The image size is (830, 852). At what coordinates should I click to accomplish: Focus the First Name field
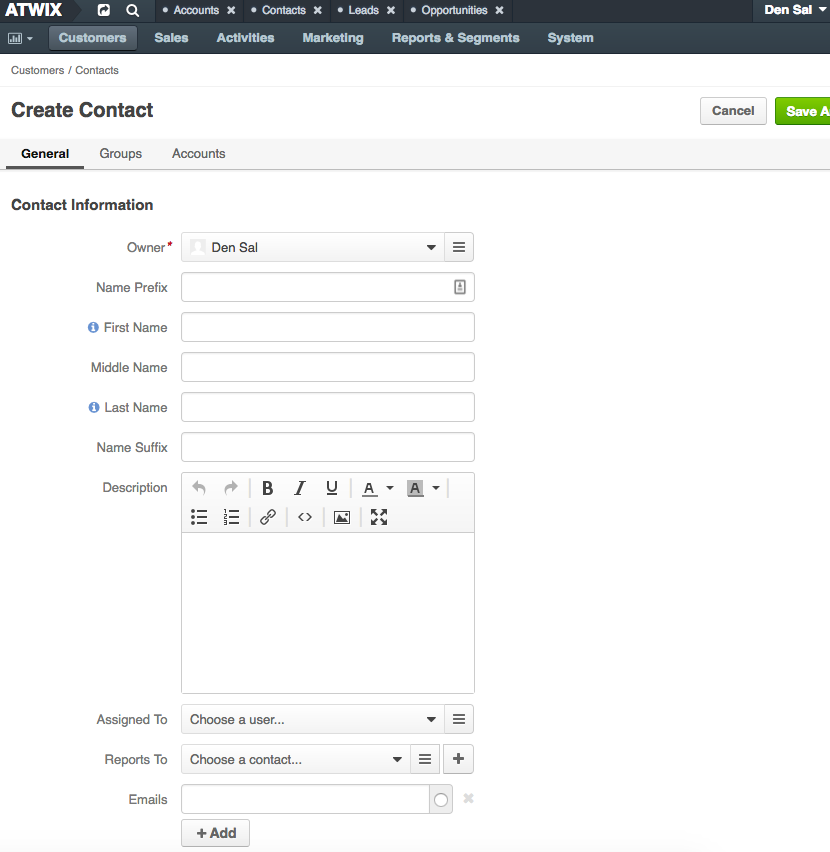[x=328, y=327]
